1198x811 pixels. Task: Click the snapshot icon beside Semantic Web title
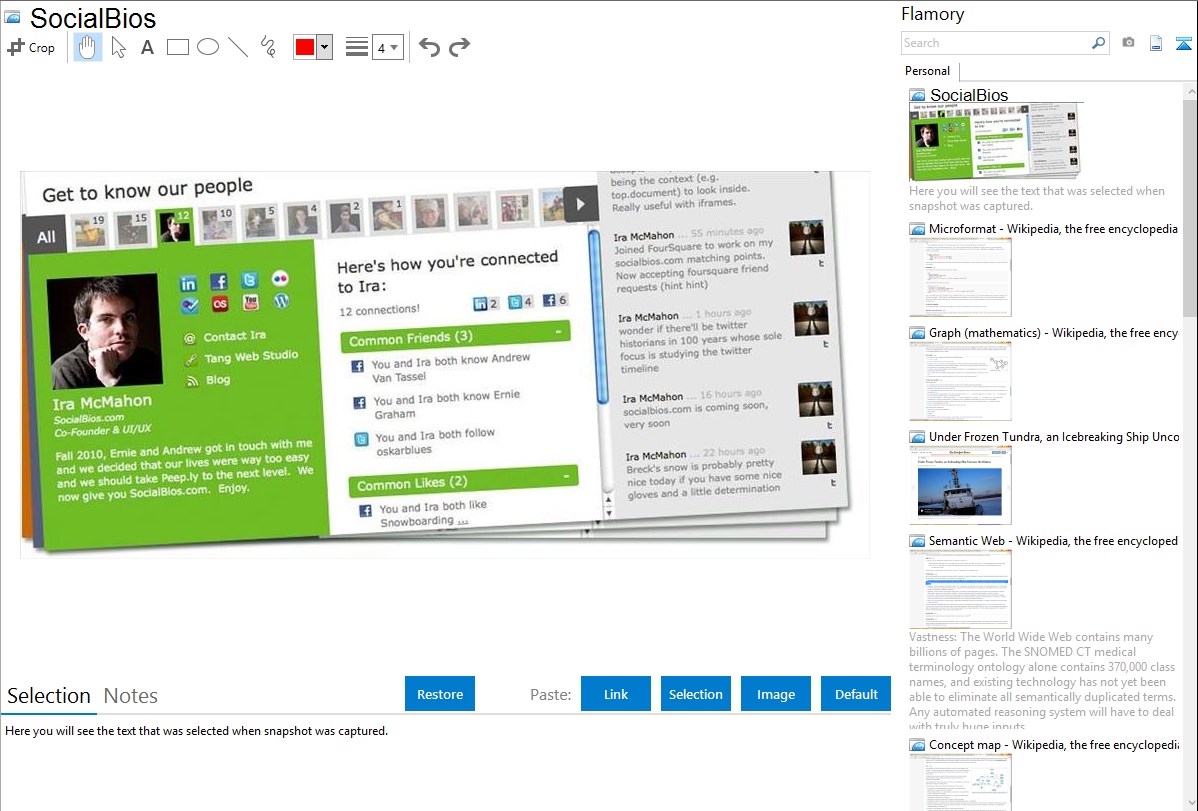(x=918, y=541)
